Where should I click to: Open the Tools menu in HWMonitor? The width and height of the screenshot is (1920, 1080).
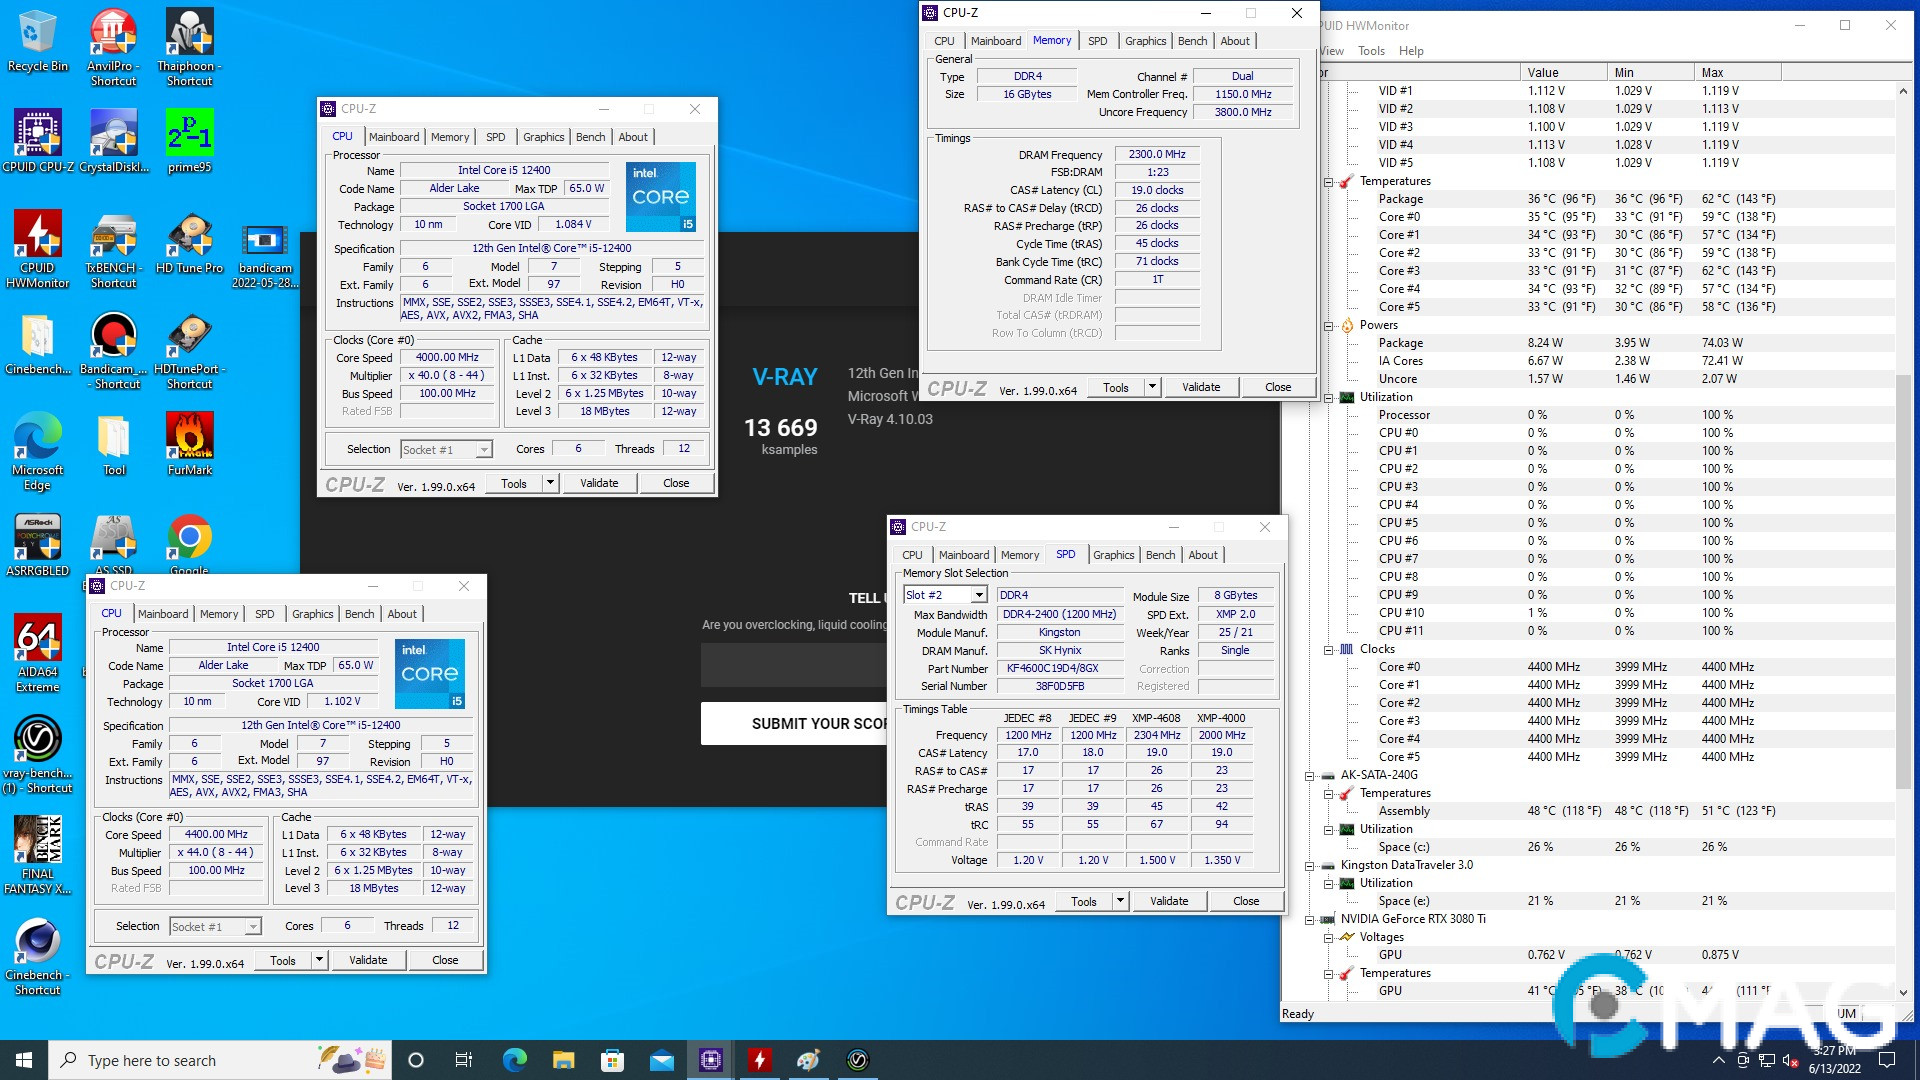[1371, 51]
